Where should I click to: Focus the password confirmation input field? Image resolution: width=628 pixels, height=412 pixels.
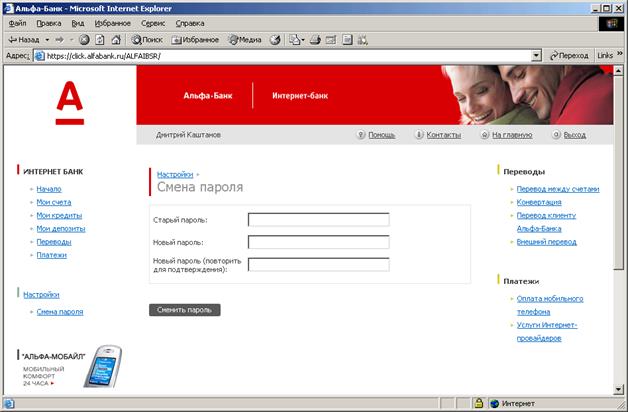coord(319,265)
